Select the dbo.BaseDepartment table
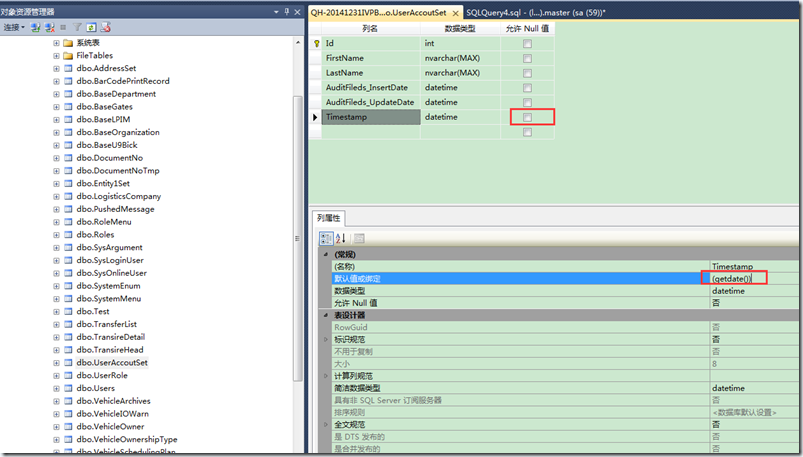803x457 pixels. [x=116, y=94]
